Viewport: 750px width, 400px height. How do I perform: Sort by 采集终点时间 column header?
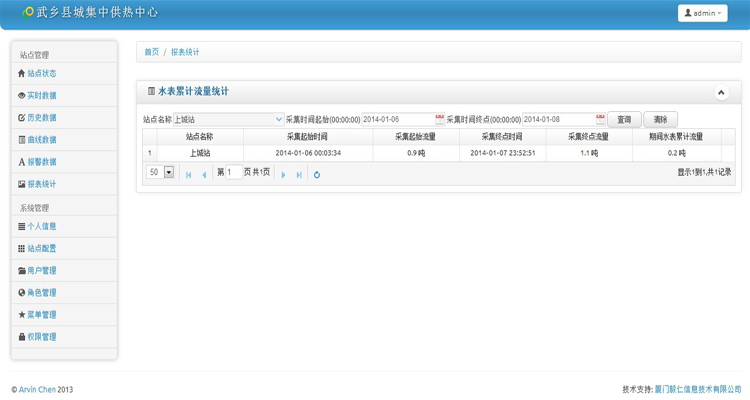[x=503, y=137]
